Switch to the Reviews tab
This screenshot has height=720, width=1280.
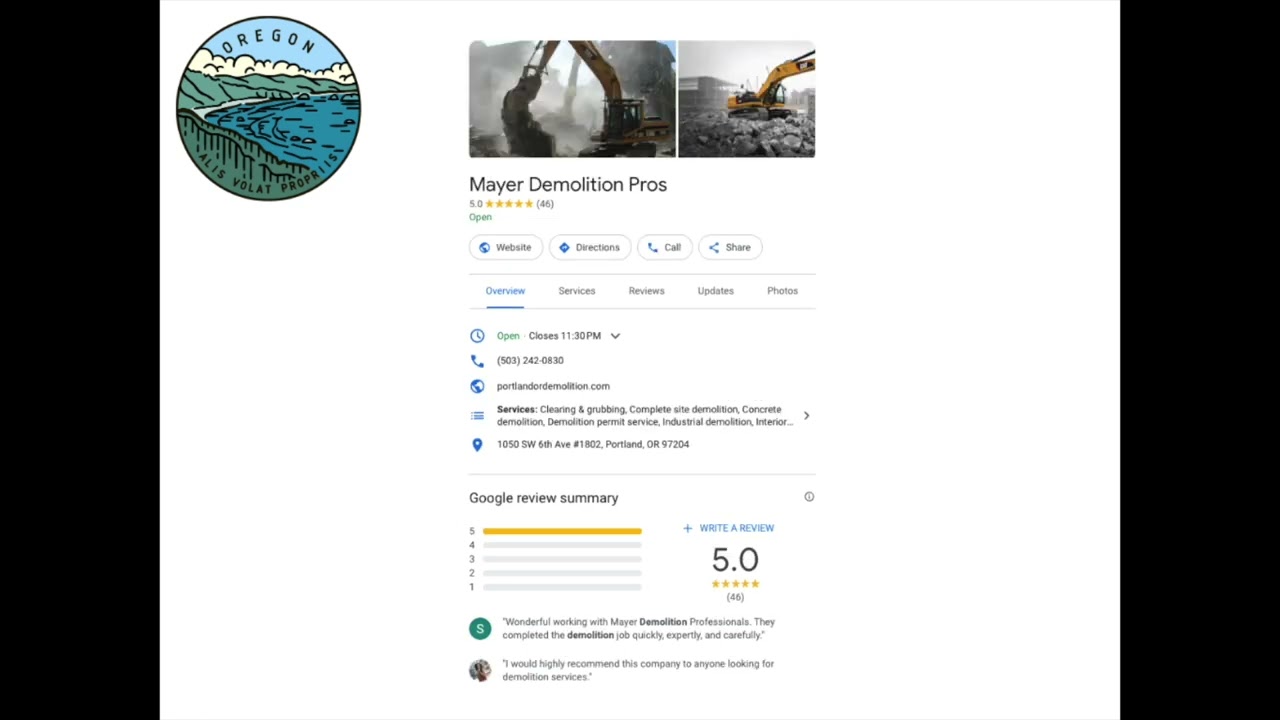click(646, 291)
